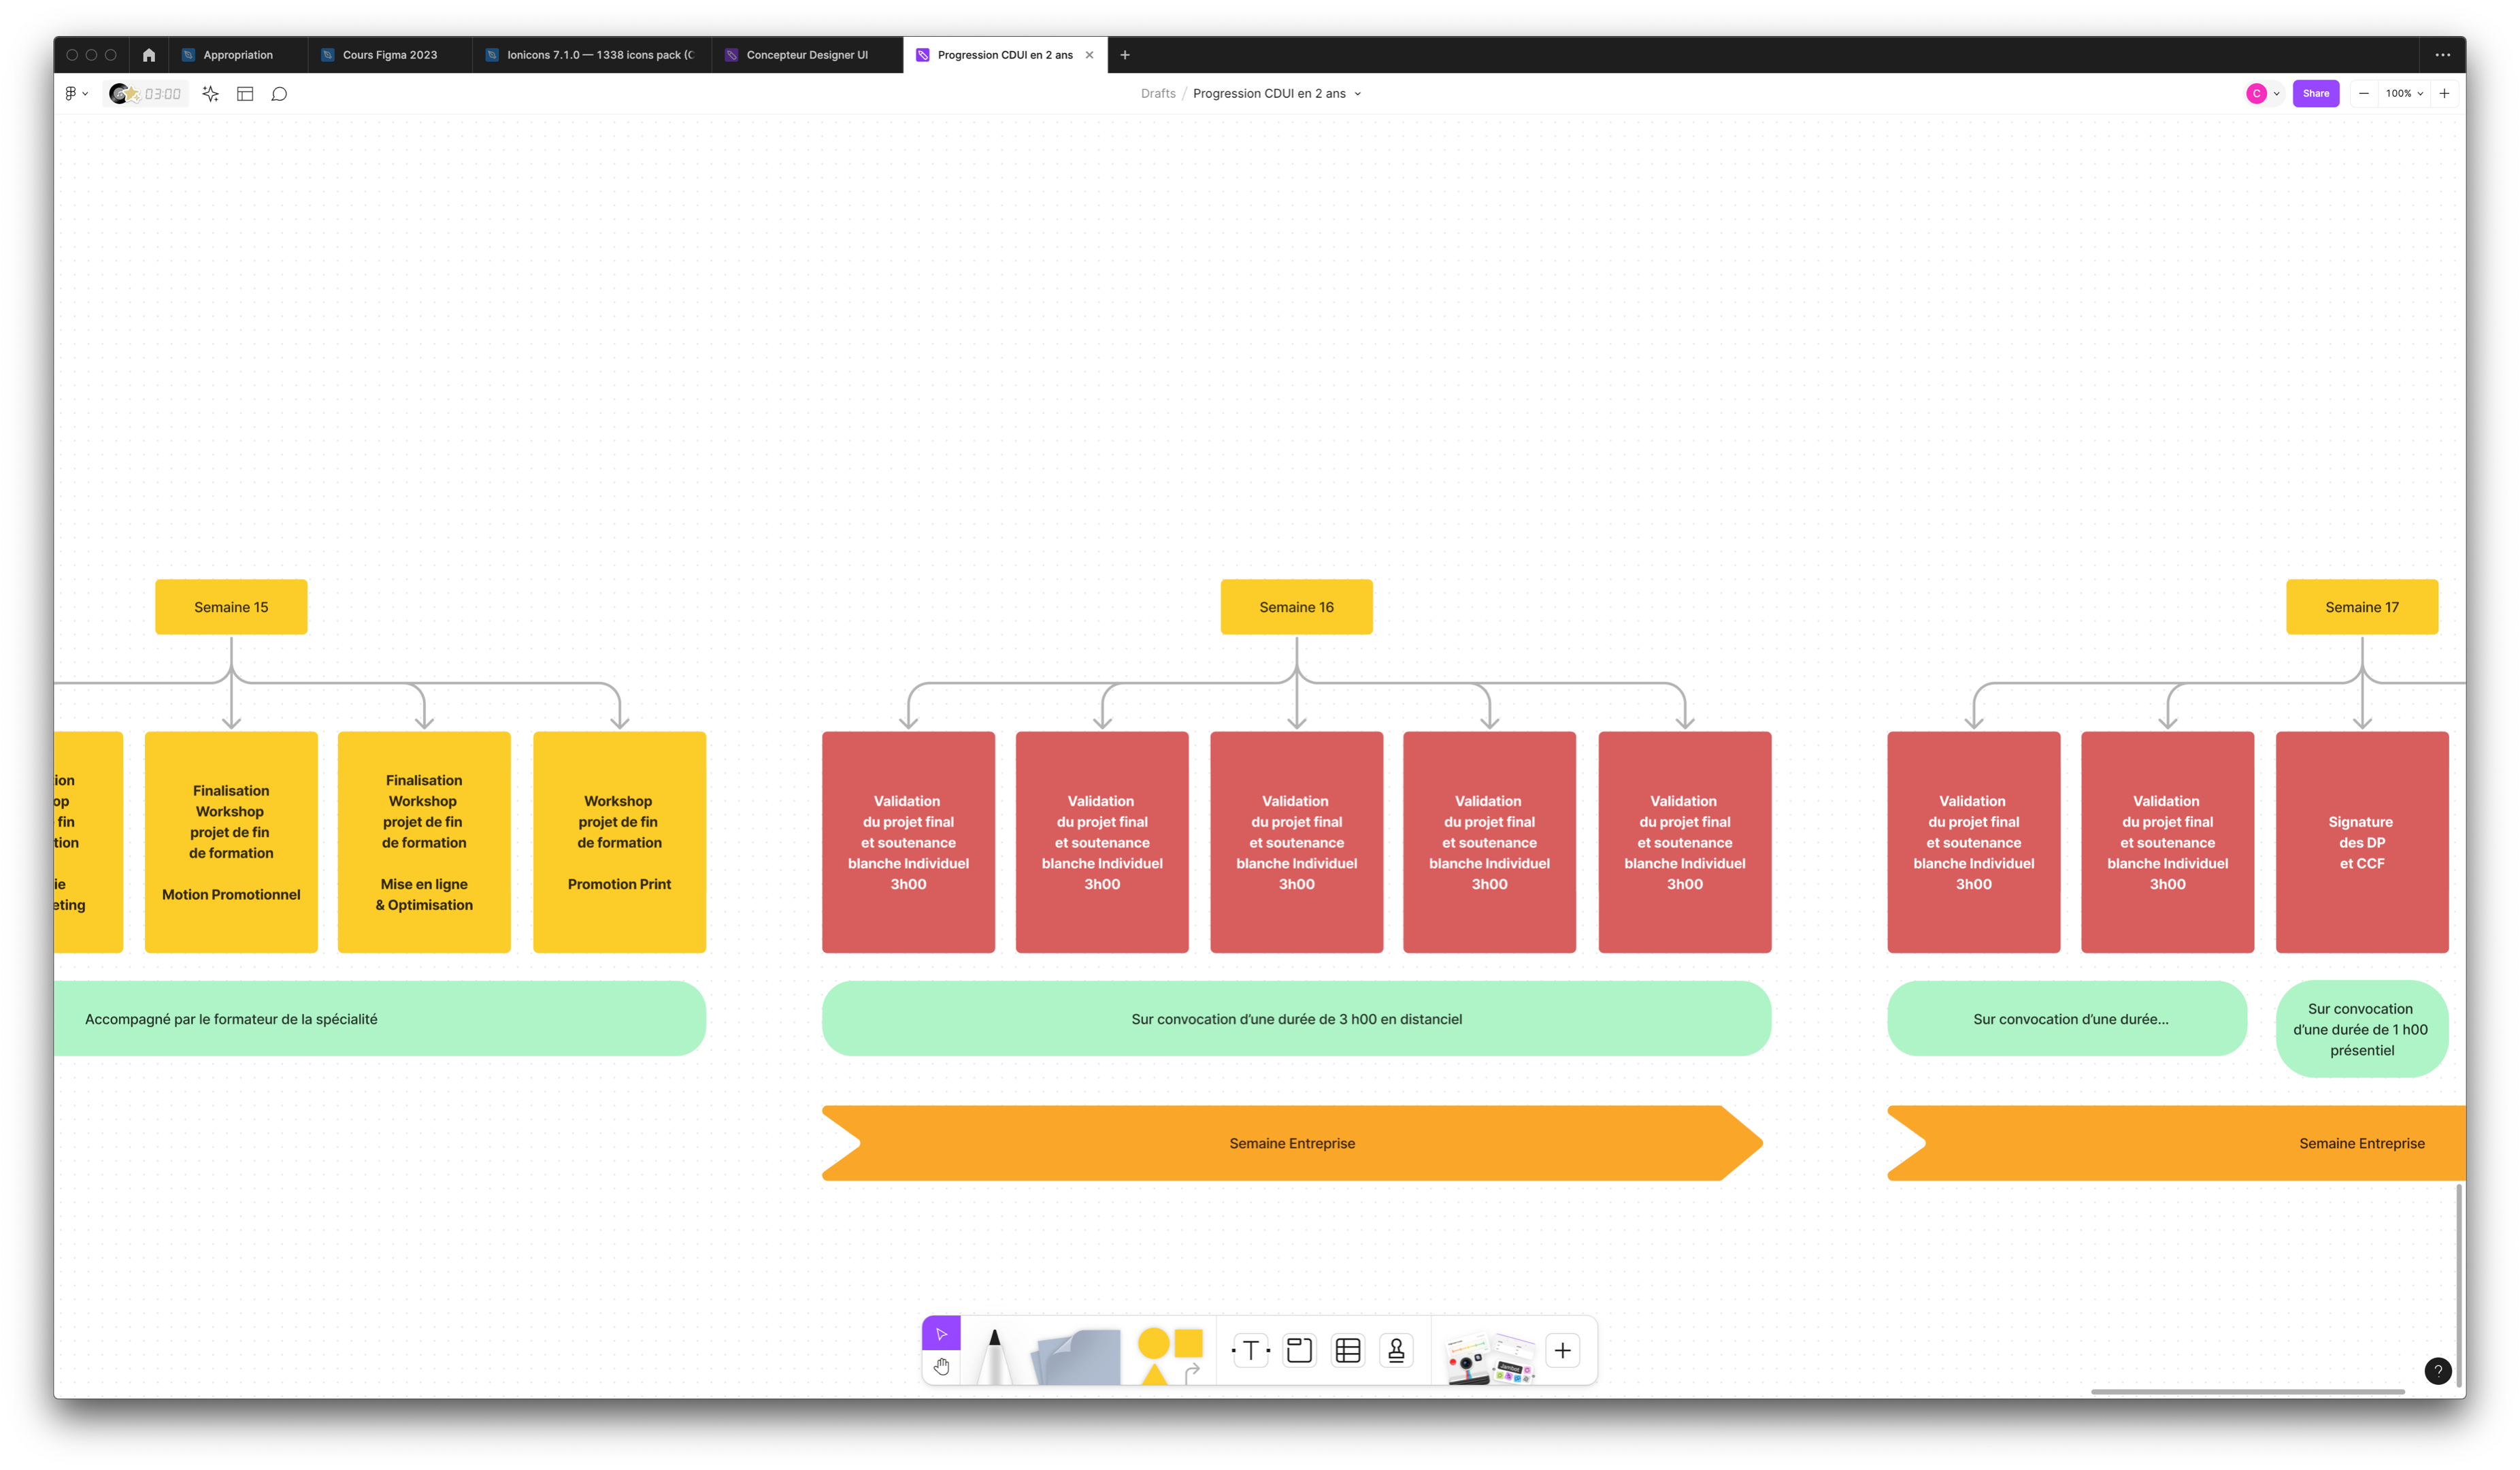The width and height of the screenshot is (2520, 1470).
Task: Activate the select cursor tool
Action: tap(941, 1333)
